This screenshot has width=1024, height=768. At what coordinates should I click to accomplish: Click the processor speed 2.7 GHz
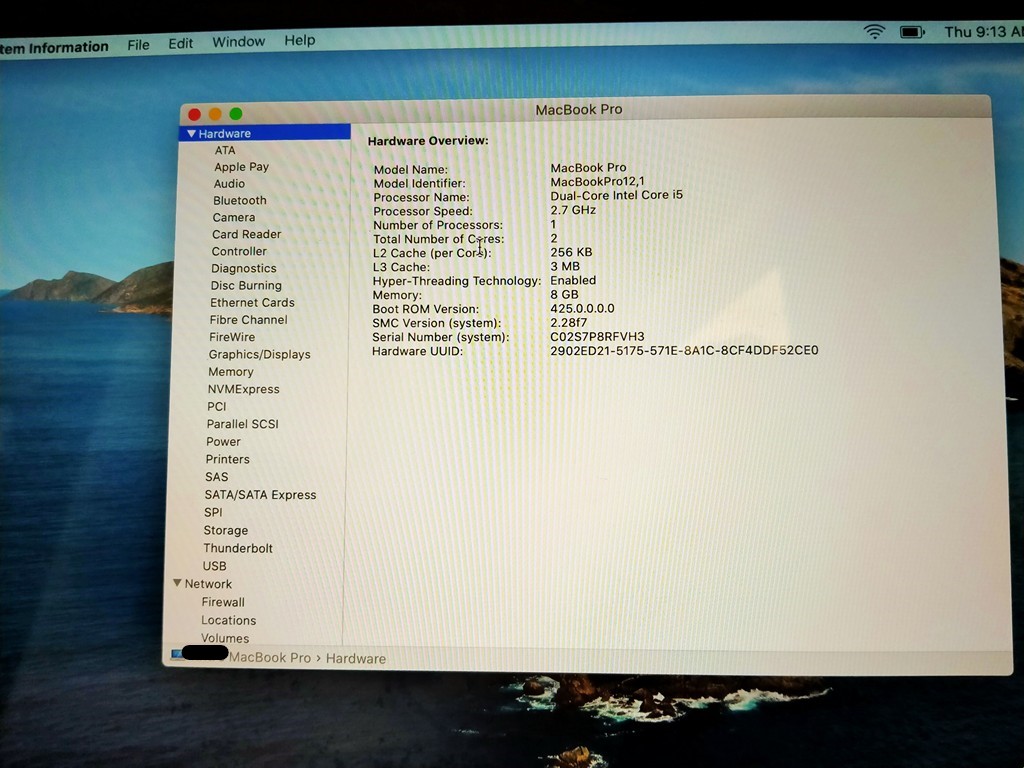pos(573,210)
